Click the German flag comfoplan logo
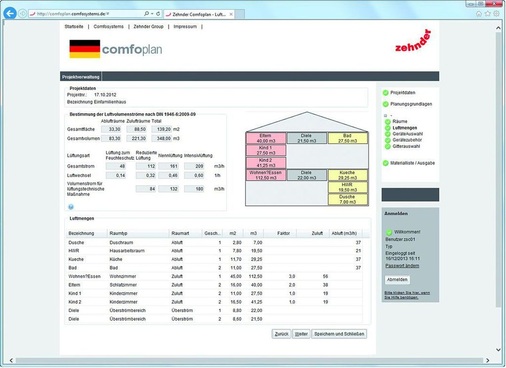The image size is (506, 368). coord(116,49)
